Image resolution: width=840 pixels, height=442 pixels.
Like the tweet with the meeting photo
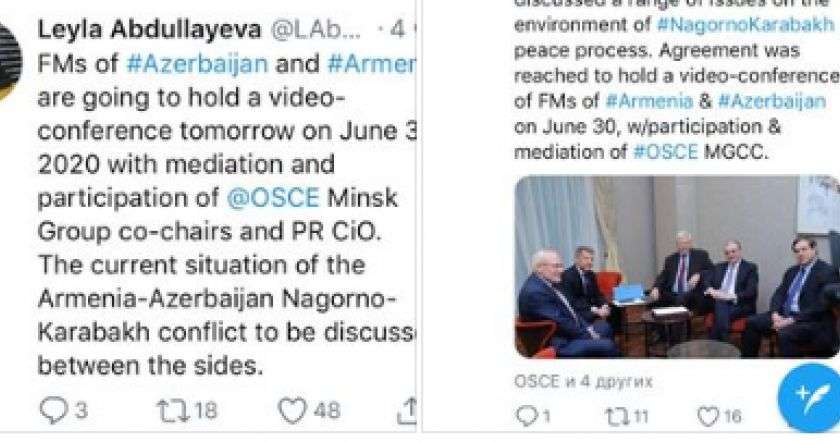click(x=719, y=416)
